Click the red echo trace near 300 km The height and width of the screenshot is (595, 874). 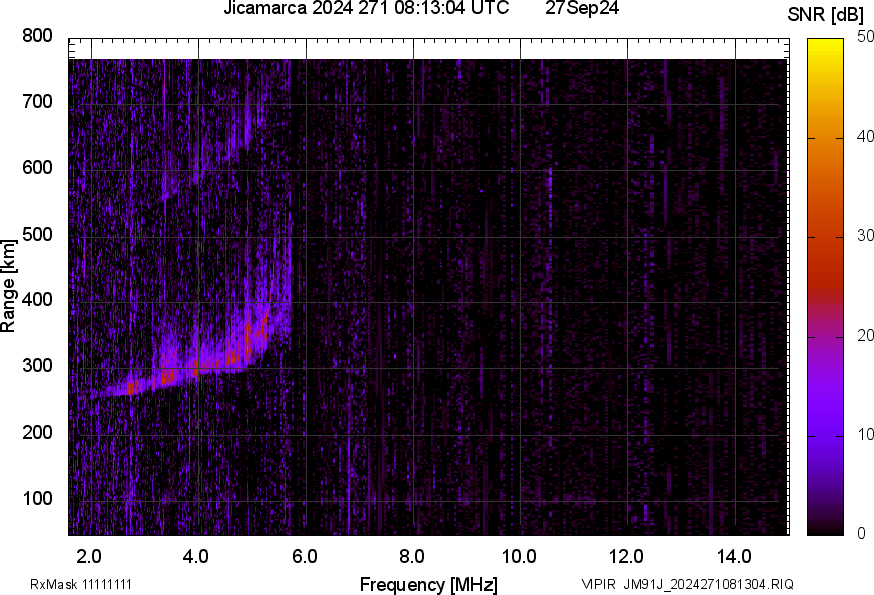pyautogui.click(x=232, y=356)
